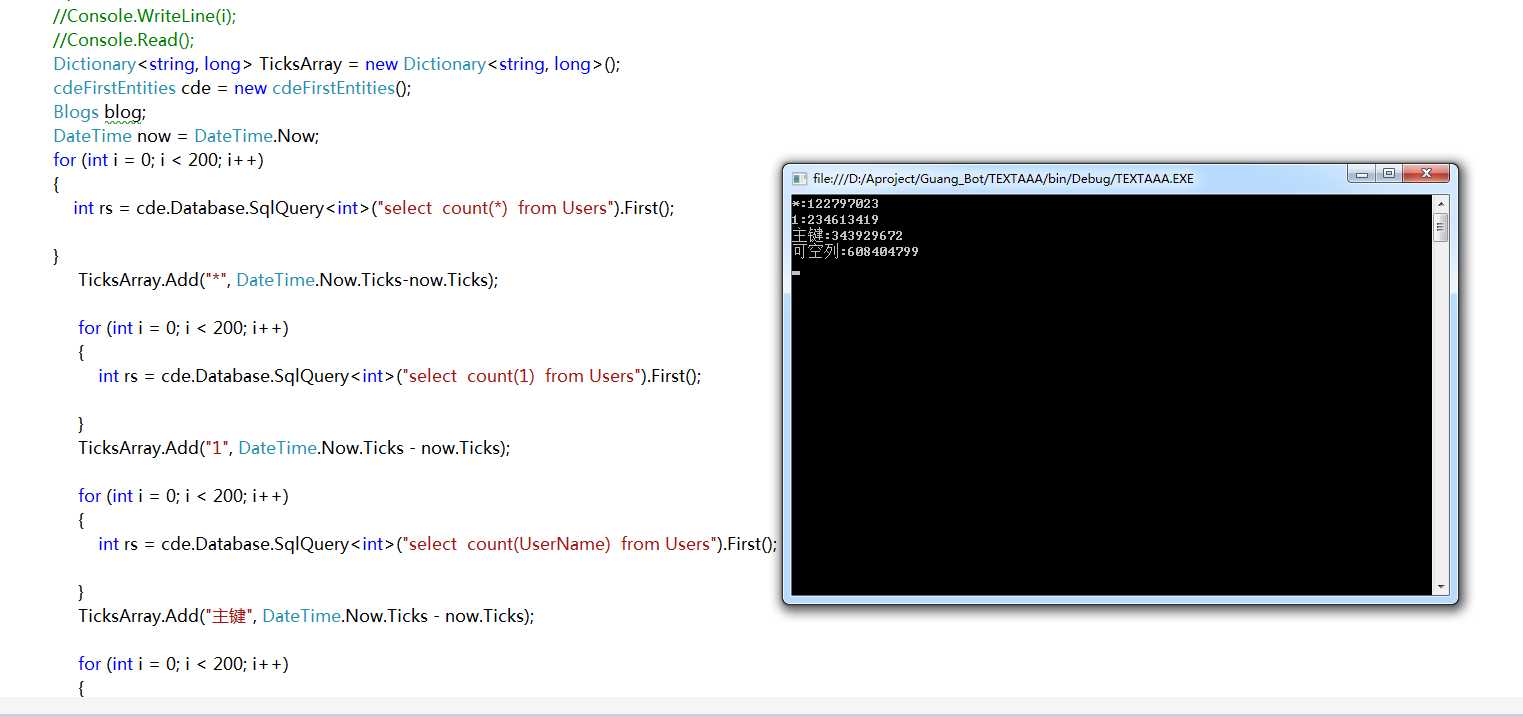
Task: Click the "DateTime now = DateTime.Now;" line
Action: tap(186, 136)
